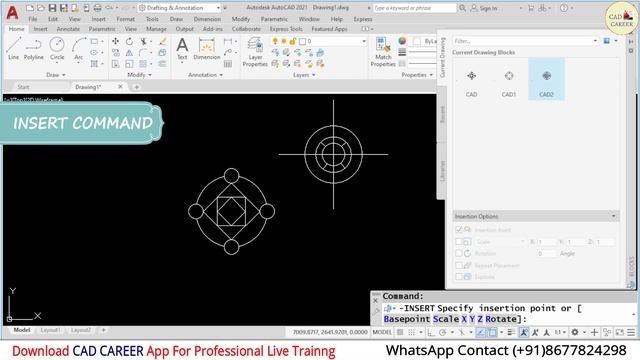
Task: Click the Workspace Switching gear in status bar
Action: tap(575, 332)
